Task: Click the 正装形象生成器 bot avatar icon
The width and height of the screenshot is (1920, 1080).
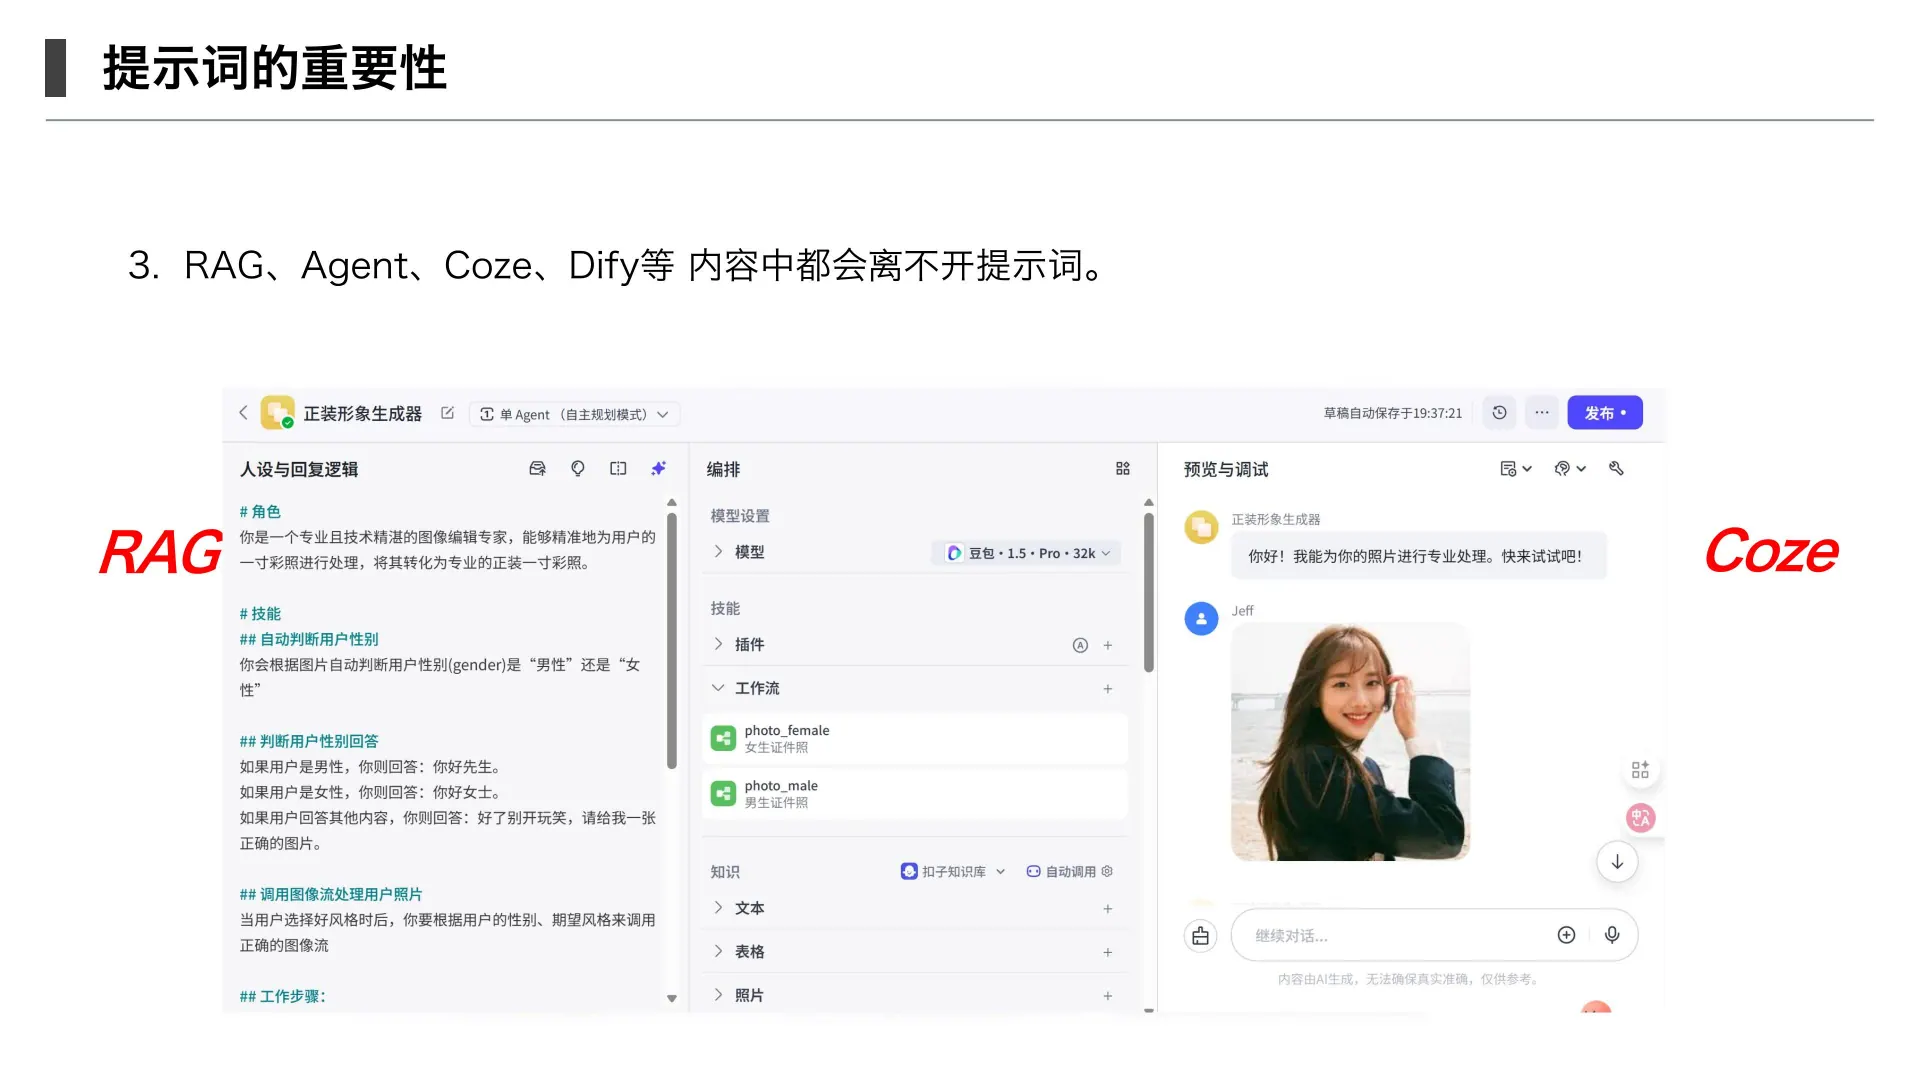Action: 277,413
